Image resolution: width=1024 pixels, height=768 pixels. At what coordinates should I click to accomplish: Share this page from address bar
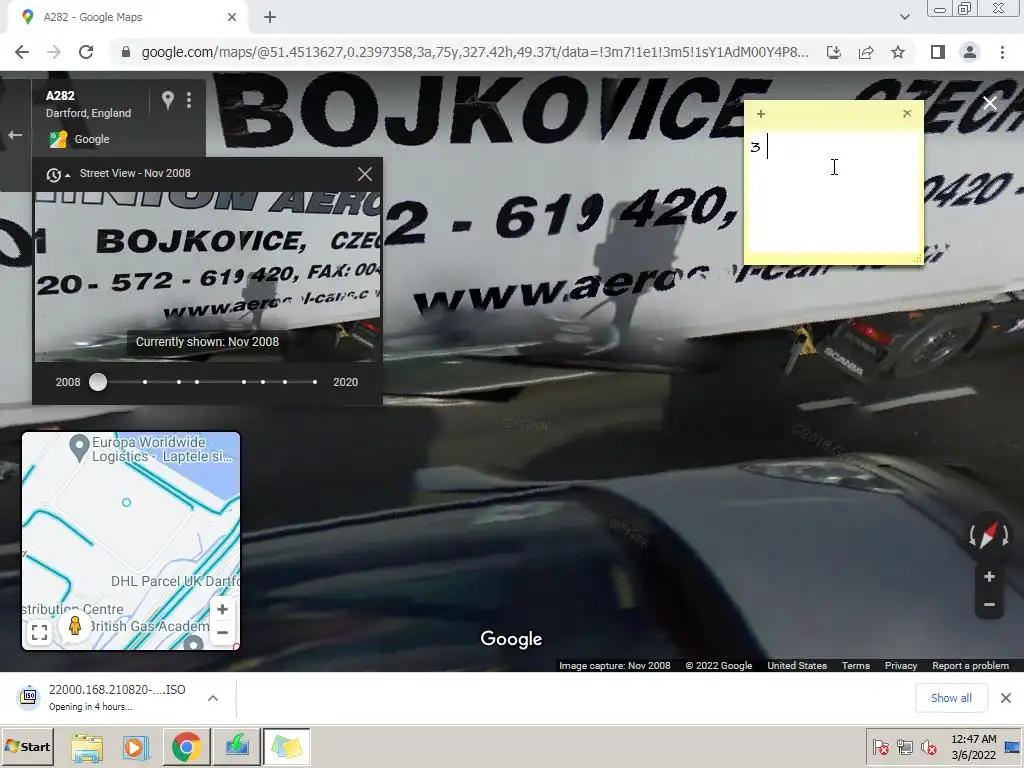866,52
